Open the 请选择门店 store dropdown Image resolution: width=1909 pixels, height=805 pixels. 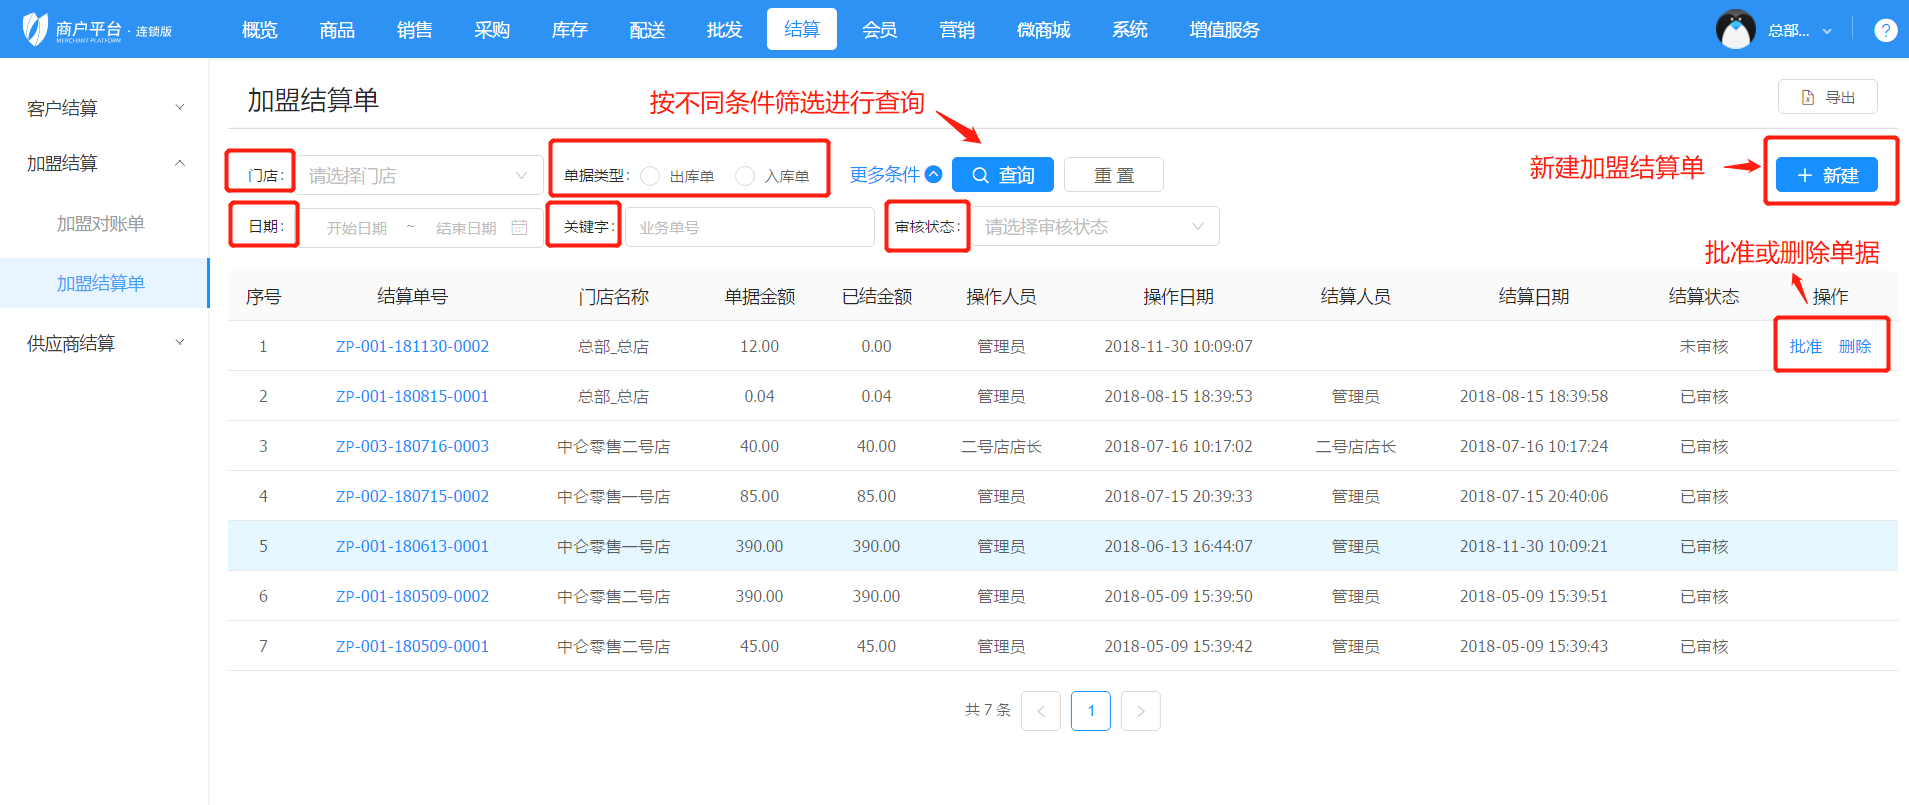pyautogui.click(x=419, y=176)
